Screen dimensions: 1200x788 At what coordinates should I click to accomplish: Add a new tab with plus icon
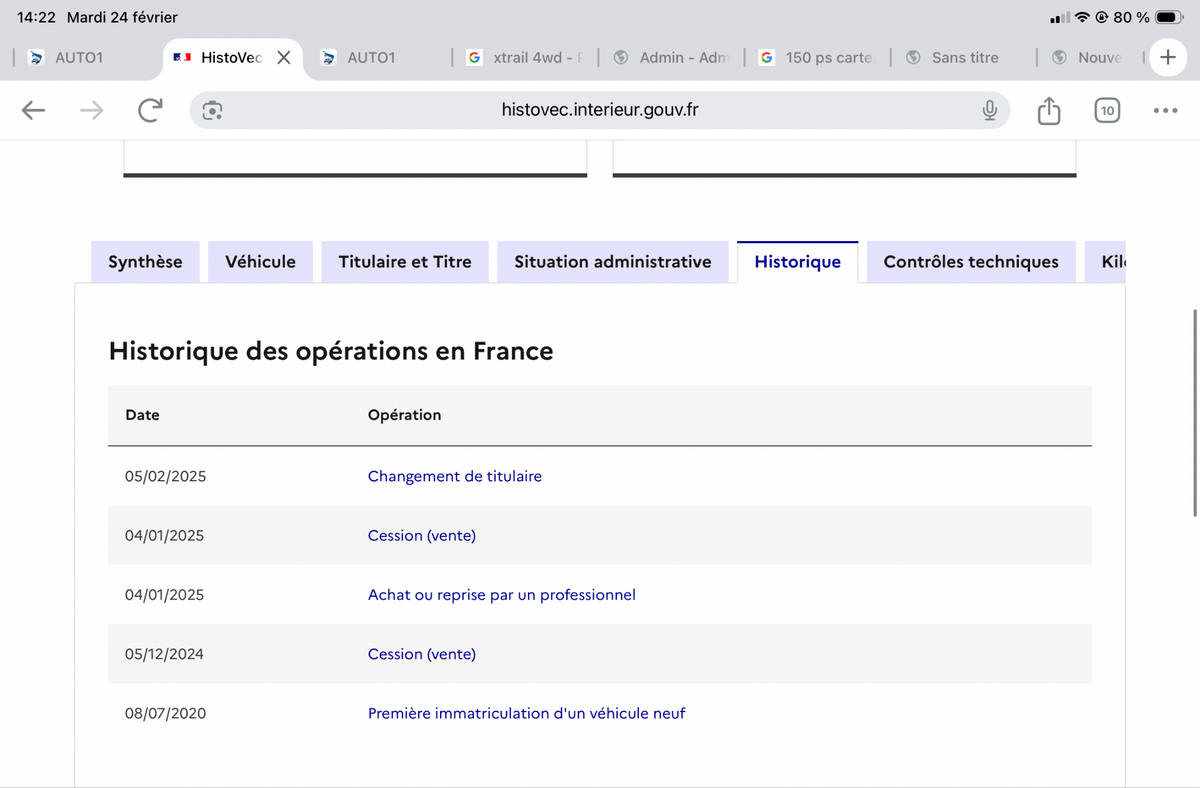[1167, 57]
